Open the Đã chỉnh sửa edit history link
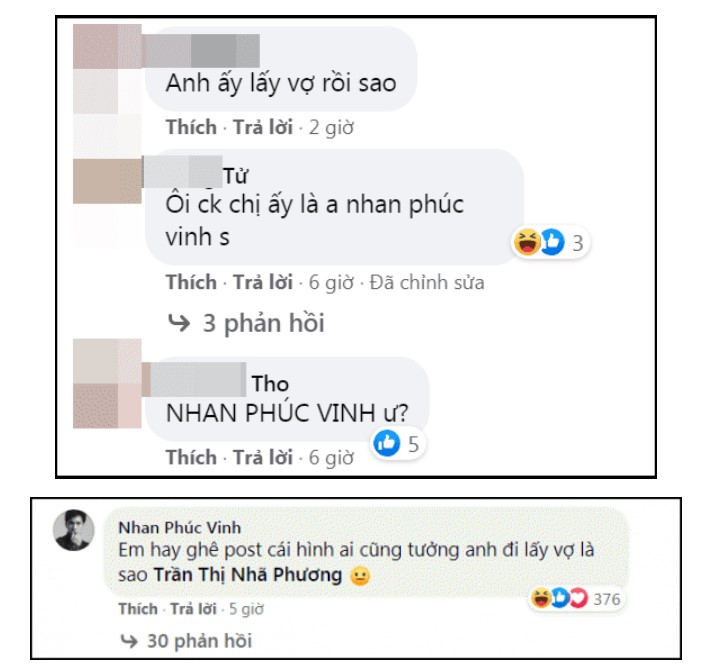 click(427, 282)
